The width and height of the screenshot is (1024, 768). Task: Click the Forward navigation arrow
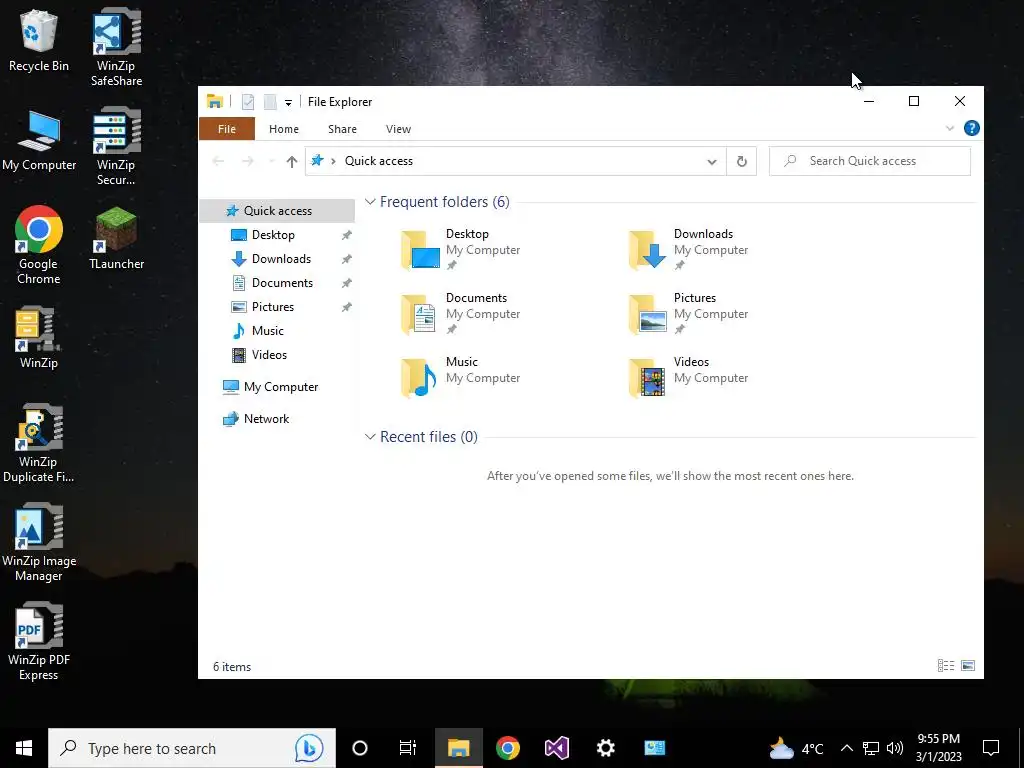248,161
